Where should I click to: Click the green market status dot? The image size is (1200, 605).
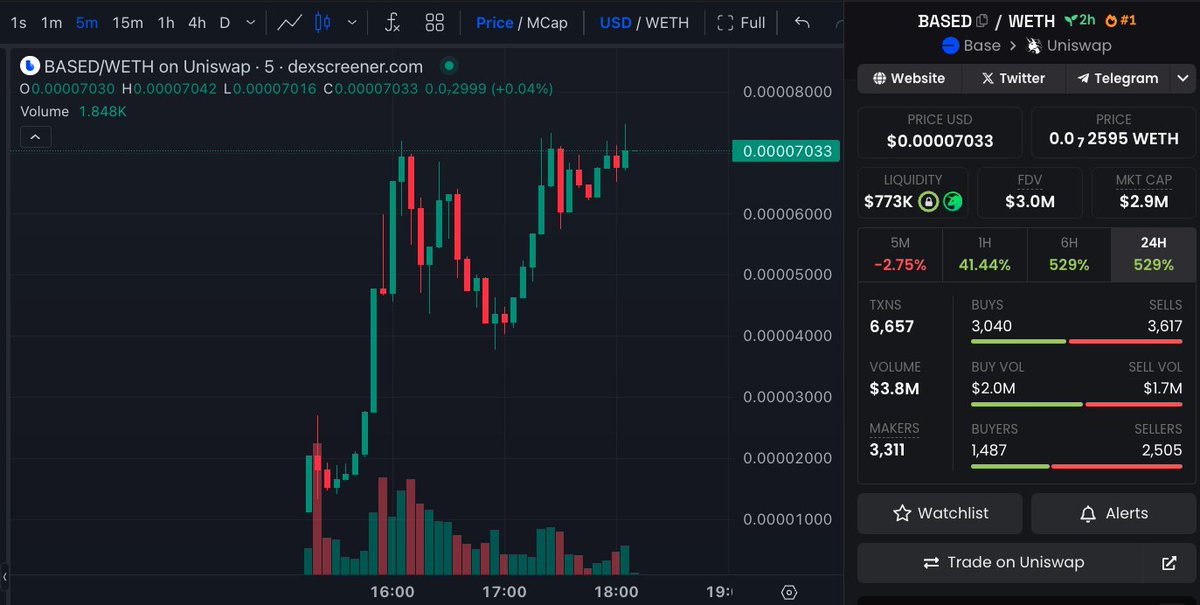coord(449,66)
